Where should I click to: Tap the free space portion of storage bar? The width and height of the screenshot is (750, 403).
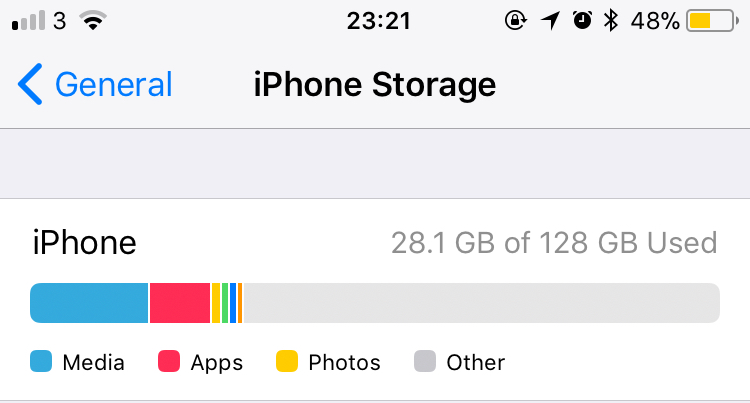[x=482, y=303]
